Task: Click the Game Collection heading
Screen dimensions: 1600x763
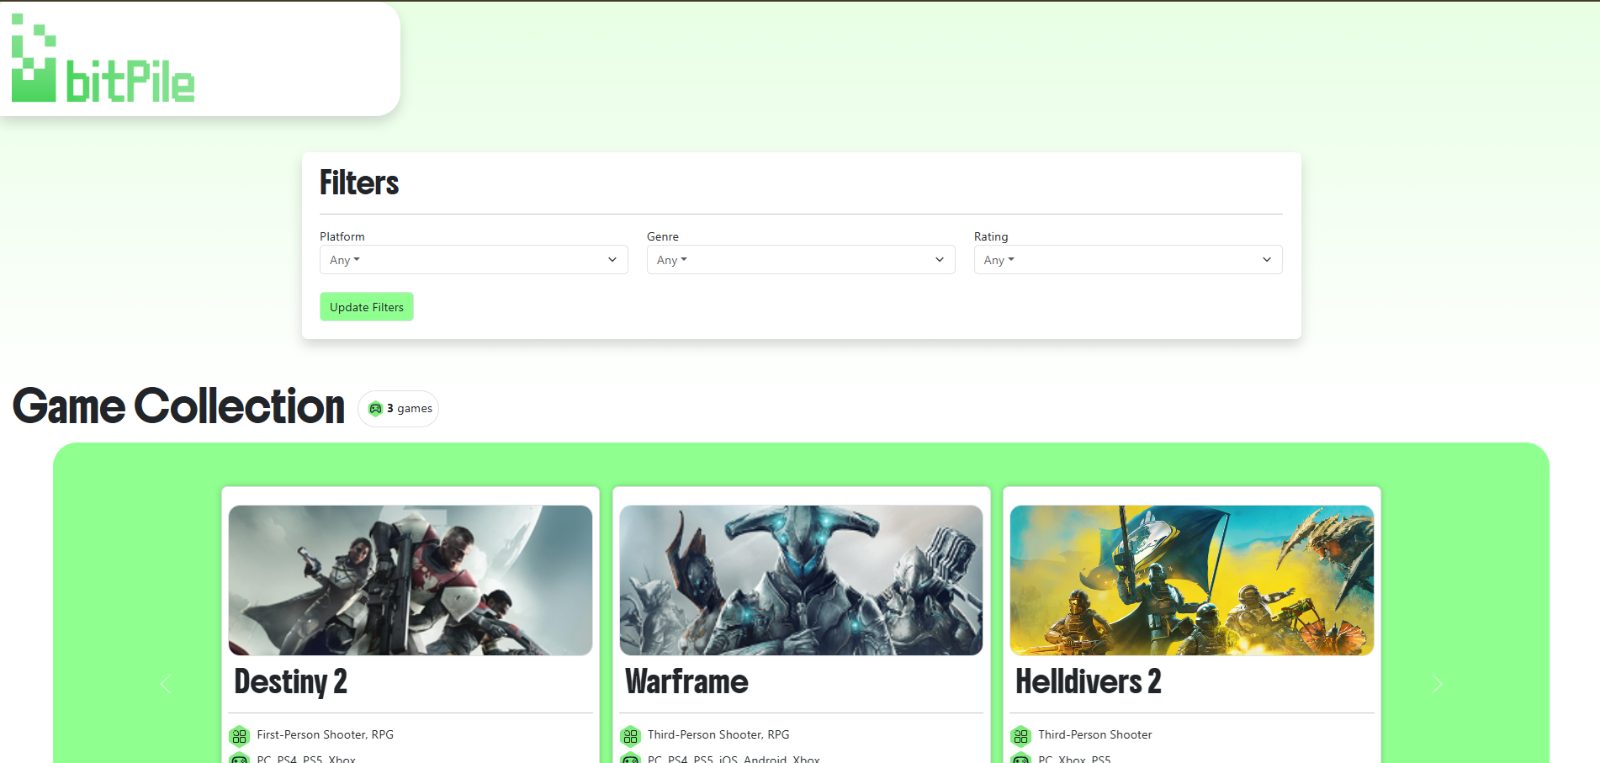Action: (x=179, y=406)
